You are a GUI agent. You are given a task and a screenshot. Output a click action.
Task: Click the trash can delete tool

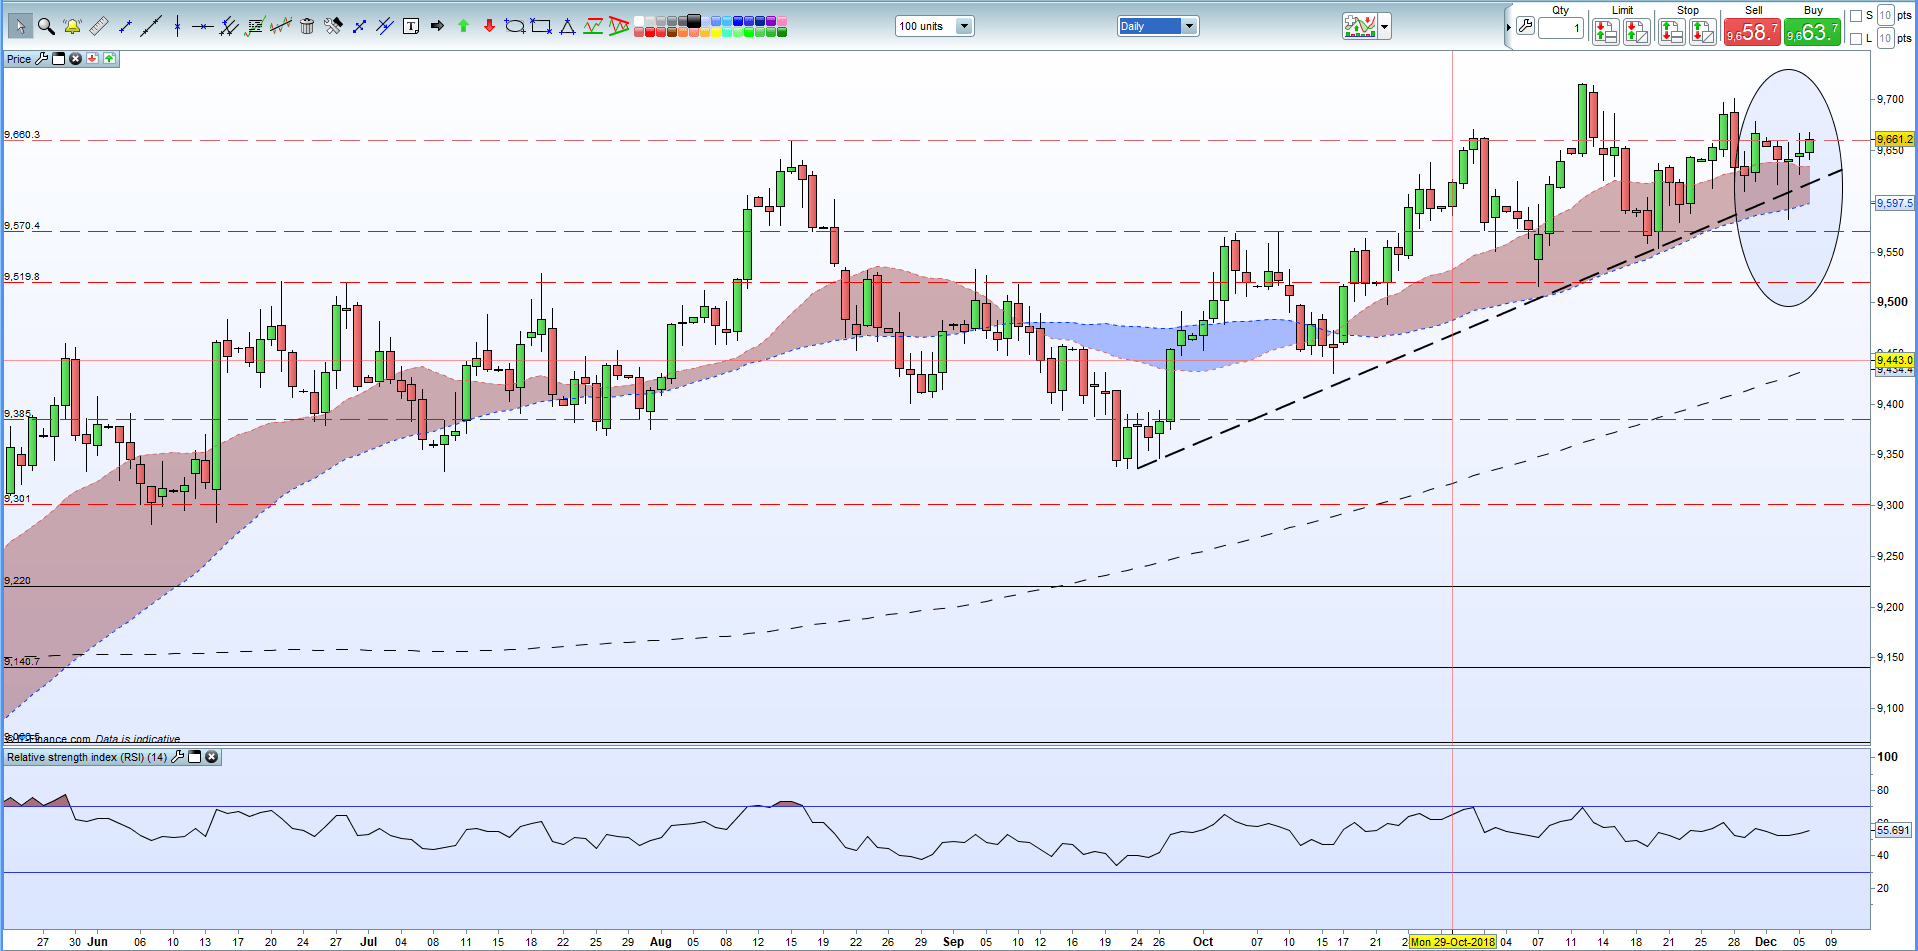(x=307, y=26)
